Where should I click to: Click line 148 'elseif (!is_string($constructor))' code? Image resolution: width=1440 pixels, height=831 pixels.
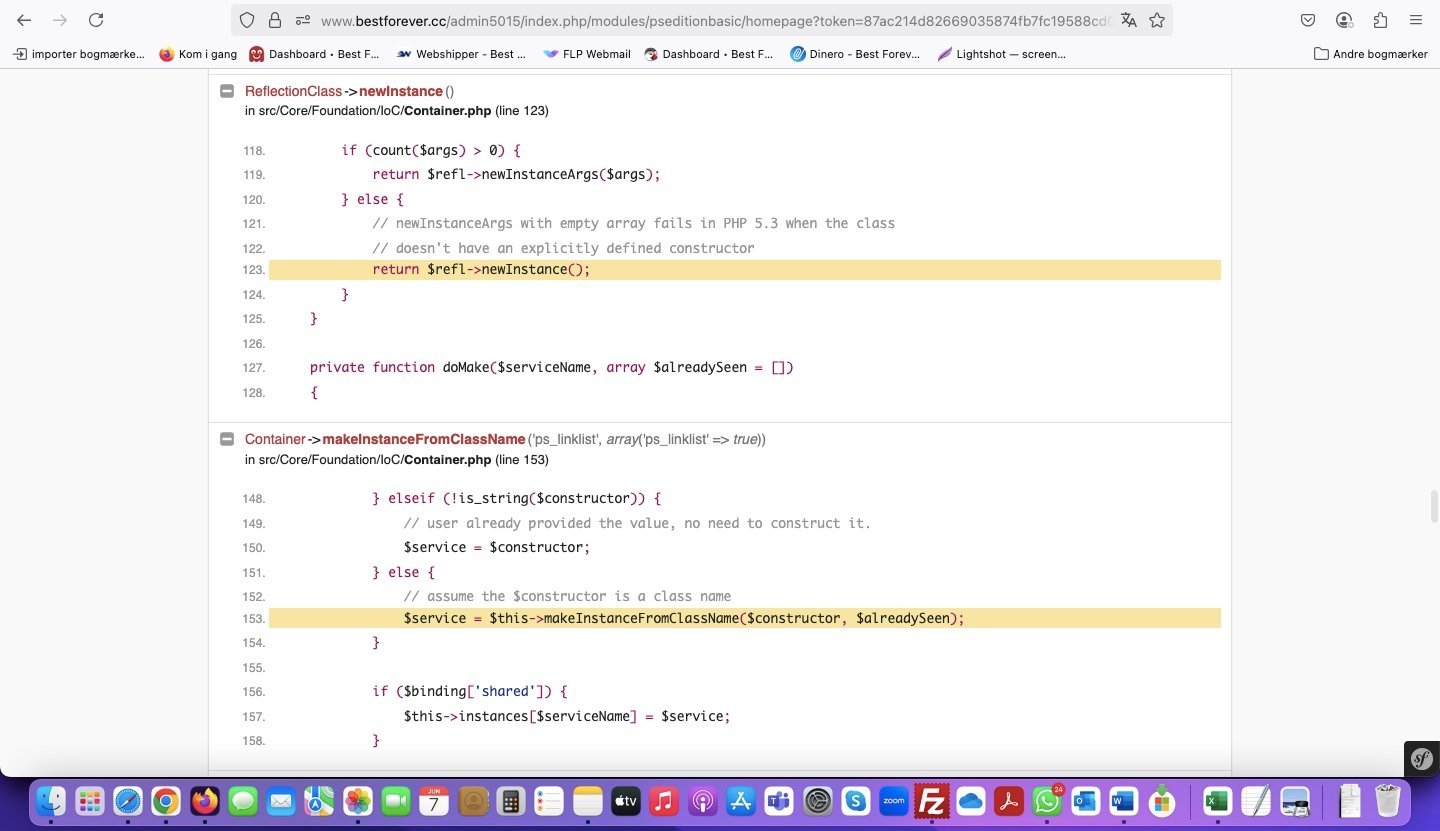tap(517, 498)
